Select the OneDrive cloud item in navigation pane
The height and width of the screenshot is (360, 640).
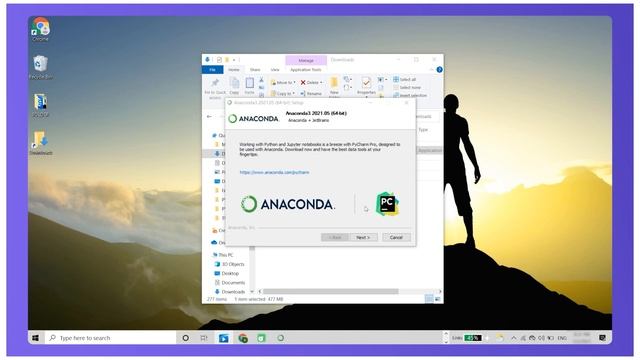(x=218, y=242)
